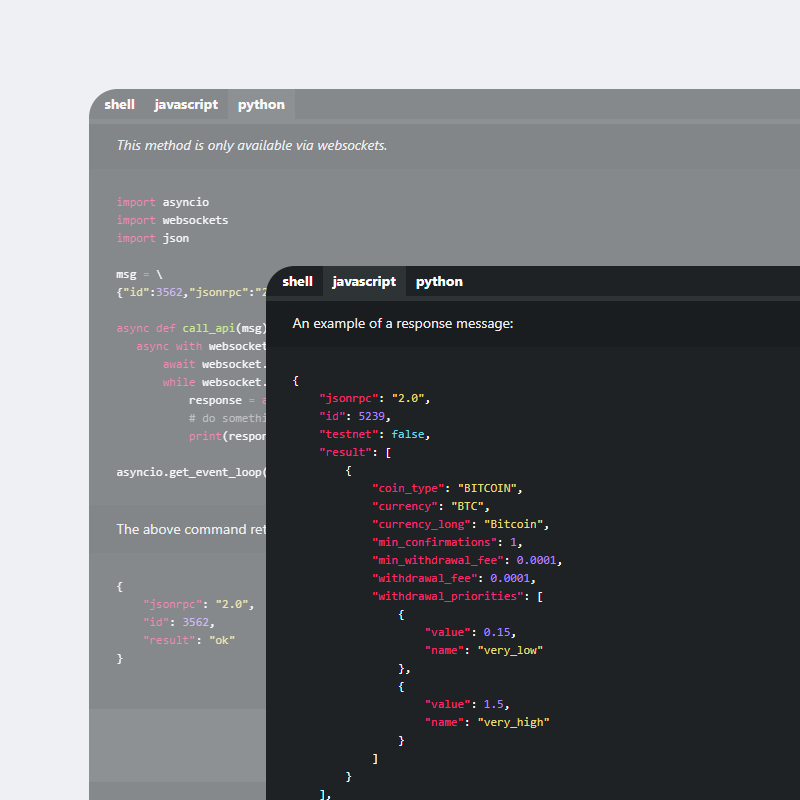This screenshot has width=800, height=800.
Task: Click the 'This method is only available via websockets' note
Action: pyautogui.click(x=251, y=145)
